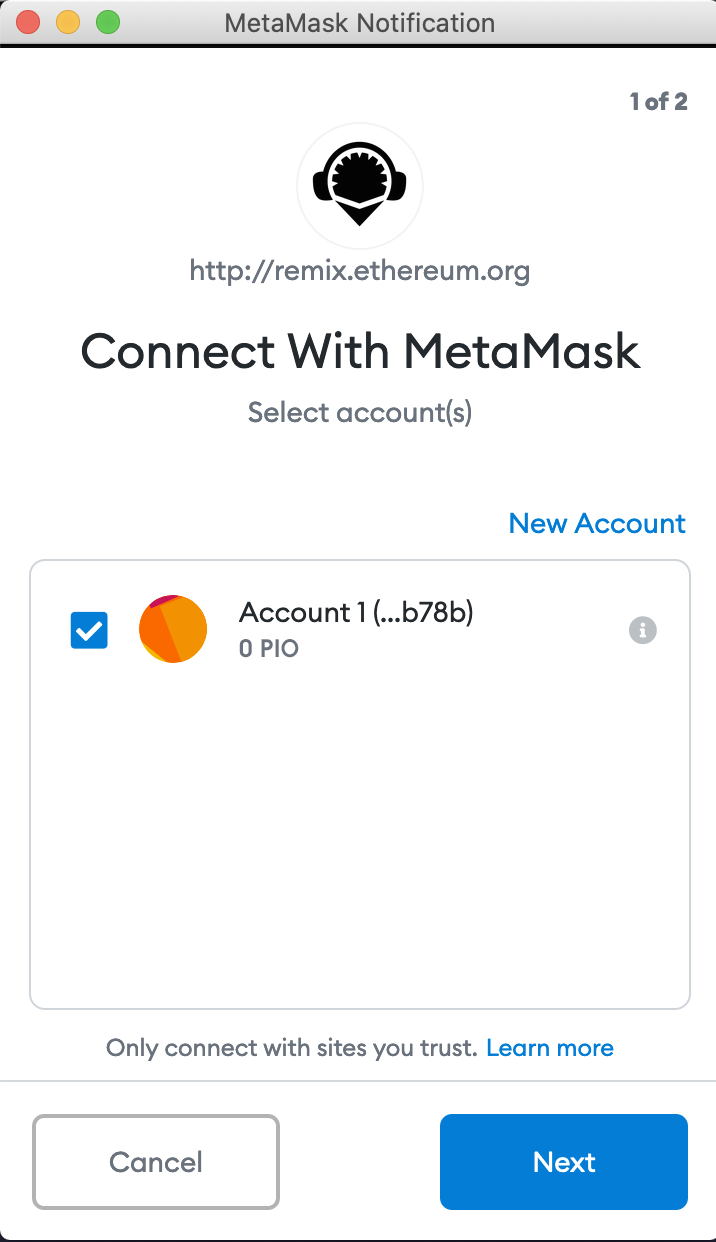Screen dimensions: 716x1242
Task: Click the 0 PIO balance text
Action: 269,648
